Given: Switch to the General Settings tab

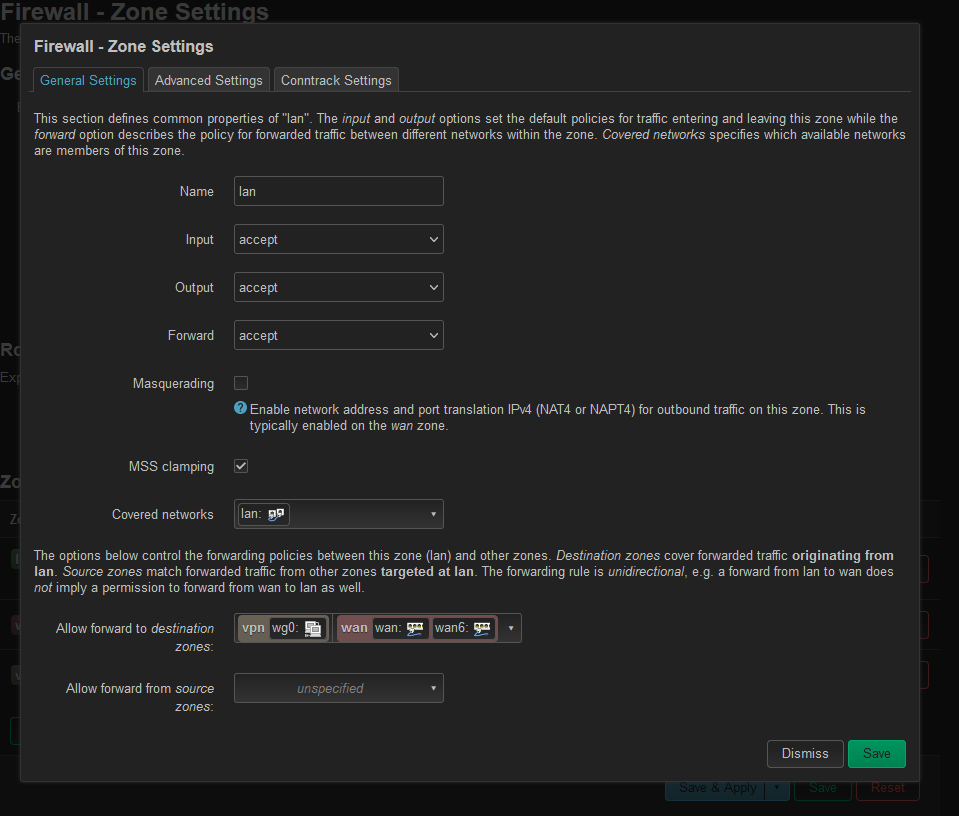Looking at the screenshot, I should 88,80.
